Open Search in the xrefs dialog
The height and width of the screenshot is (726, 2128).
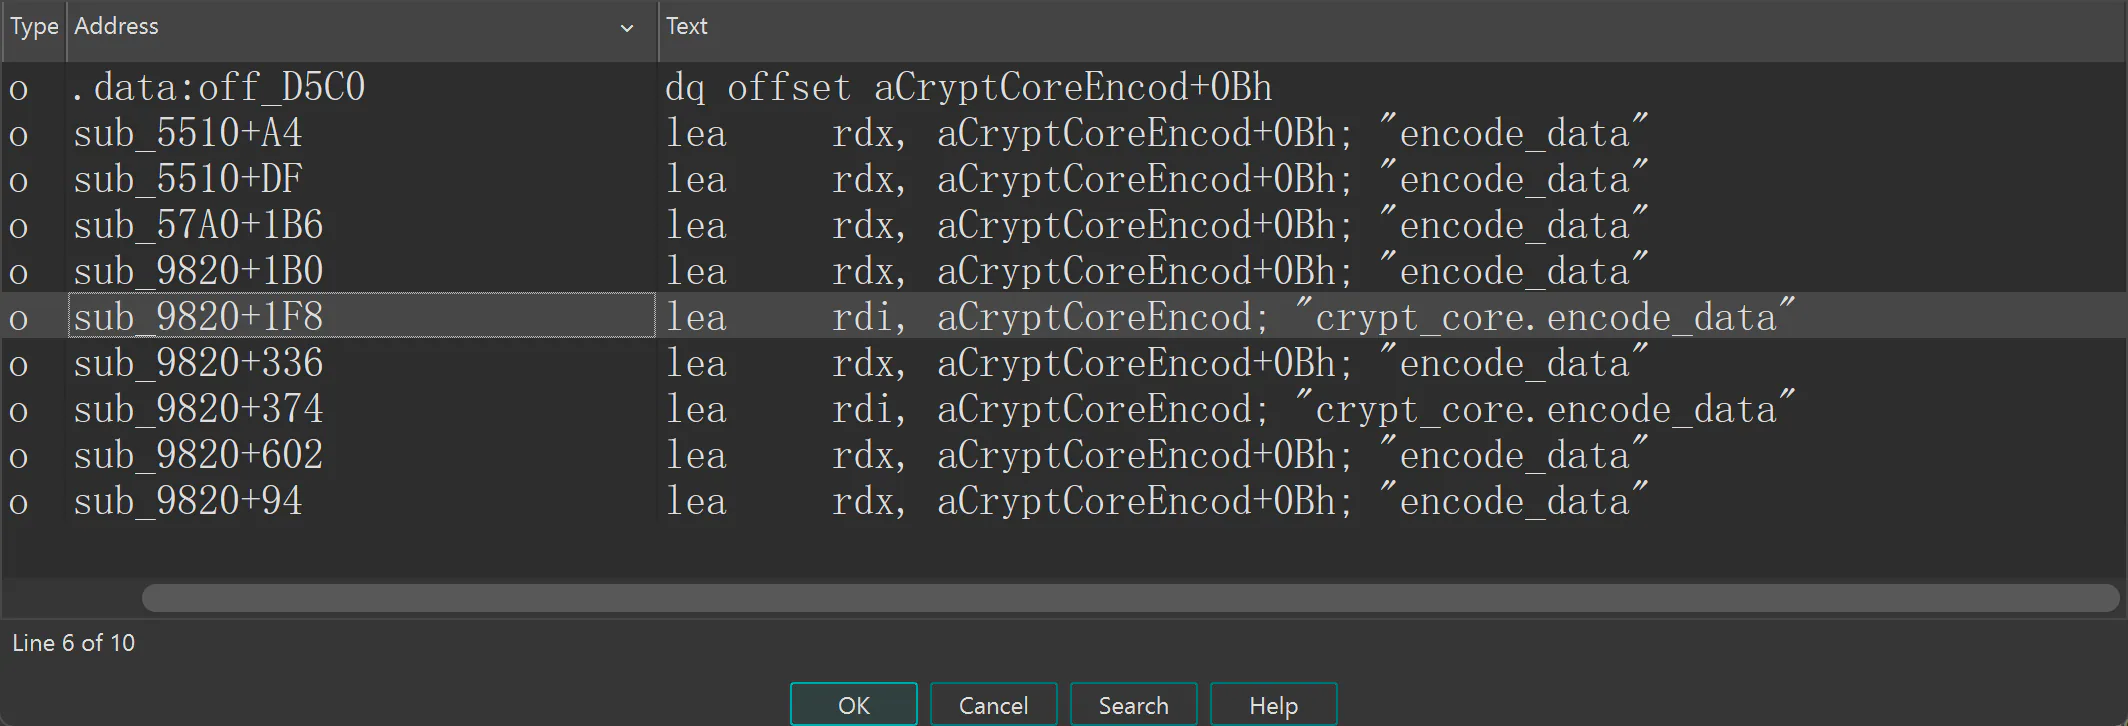click(1133, 704)
